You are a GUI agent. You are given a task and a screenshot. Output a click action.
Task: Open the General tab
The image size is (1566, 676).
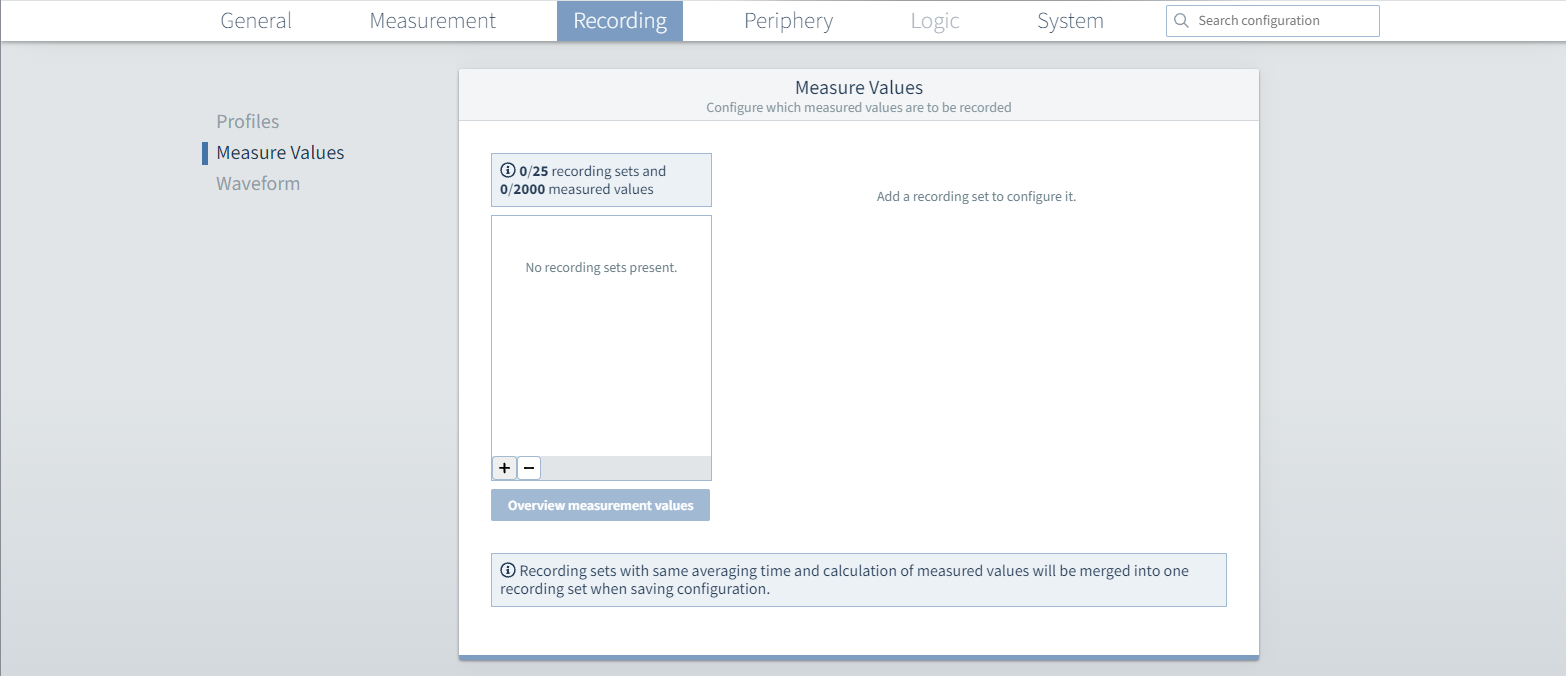256,21
